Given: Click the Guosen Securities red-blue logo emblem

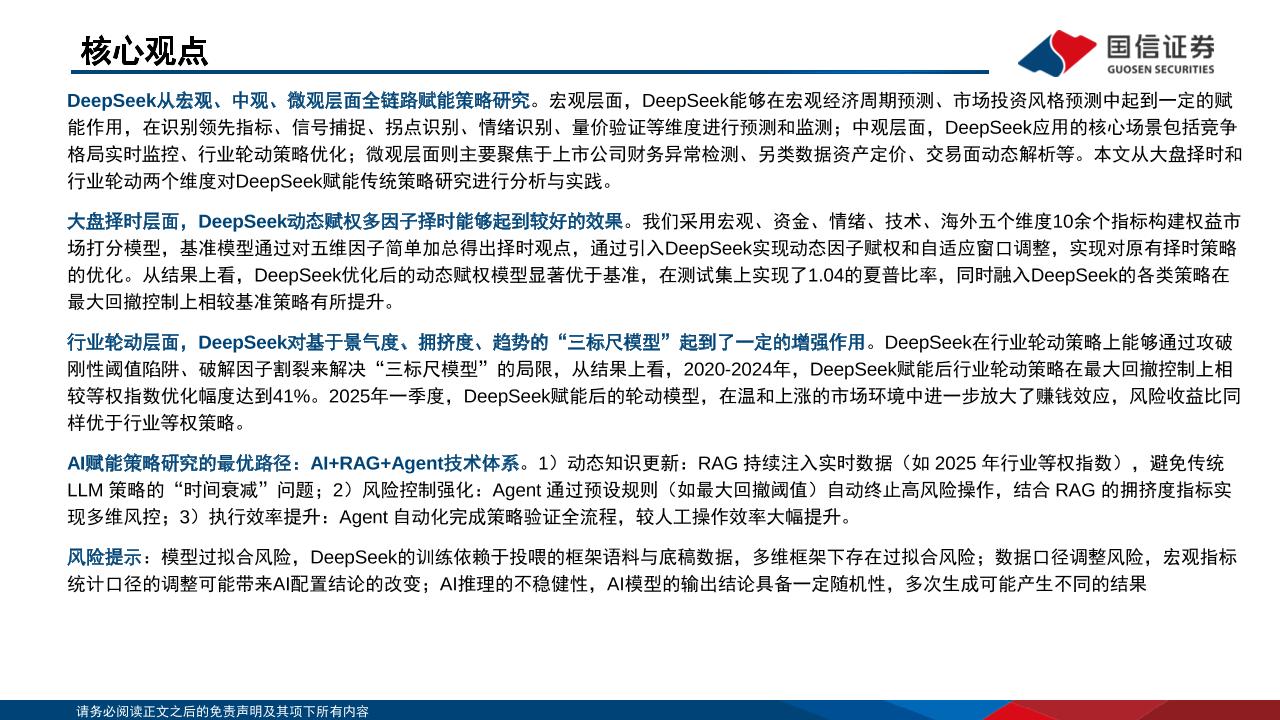Looking at the screenshot, I should [1057, 52].
